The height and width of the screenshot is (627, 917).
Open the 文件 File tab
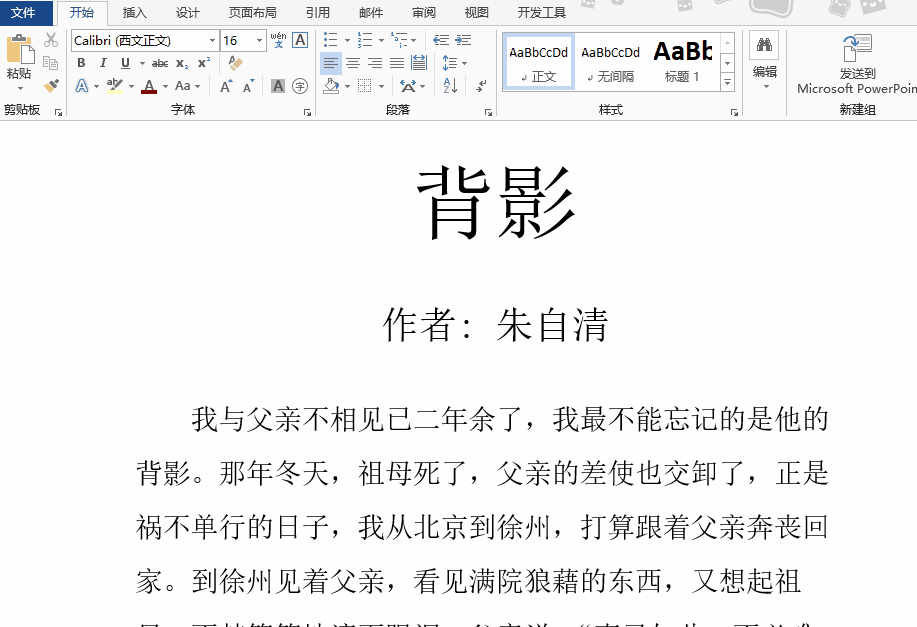click(24, 12)
